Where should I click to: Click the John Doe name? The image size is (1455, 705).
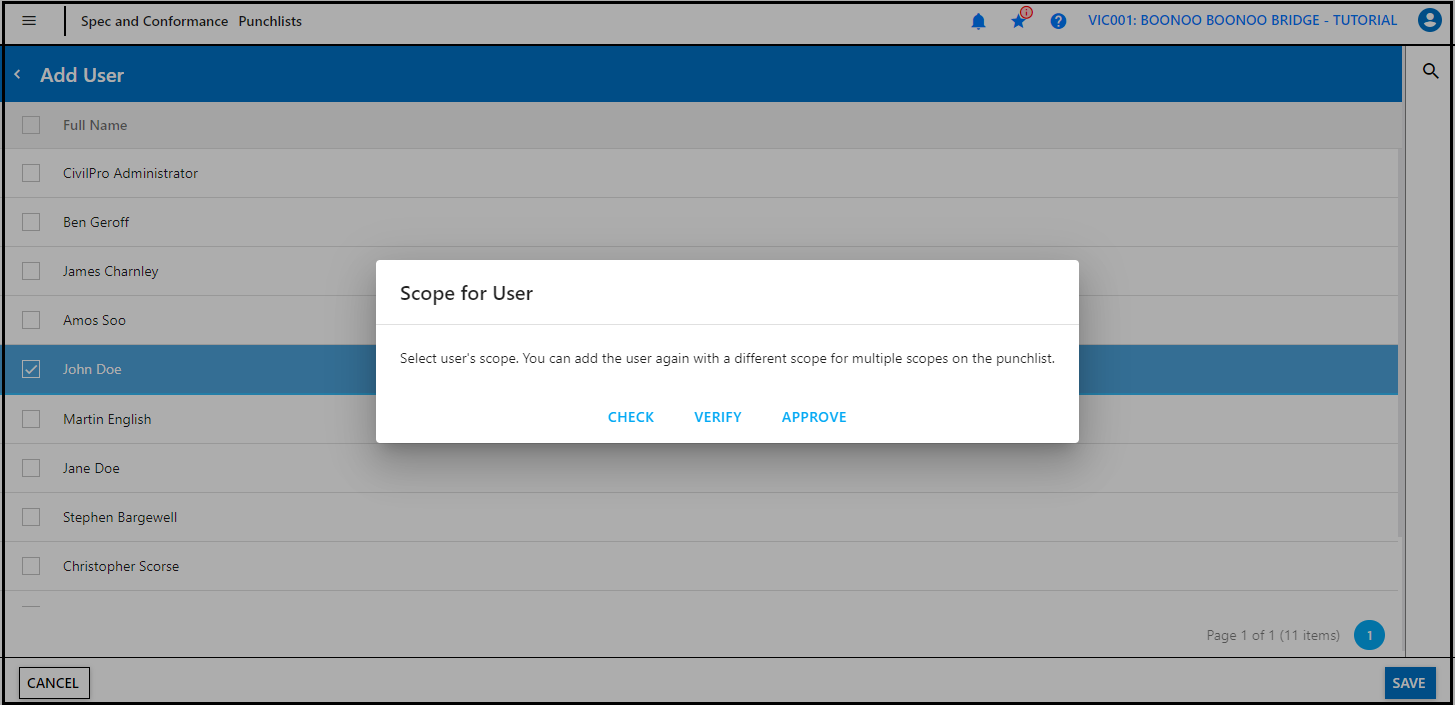click(92, 369)
